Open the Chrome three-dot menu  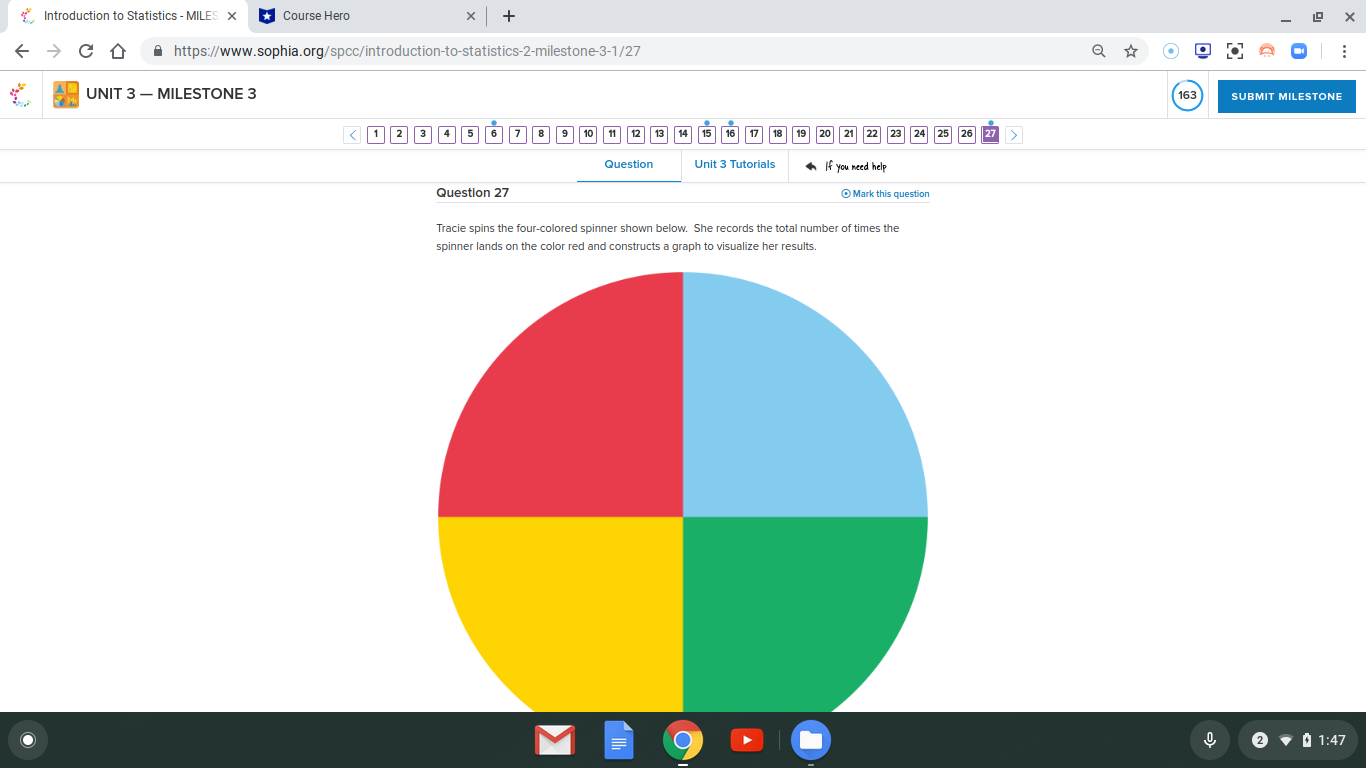tap(1345, 51)
